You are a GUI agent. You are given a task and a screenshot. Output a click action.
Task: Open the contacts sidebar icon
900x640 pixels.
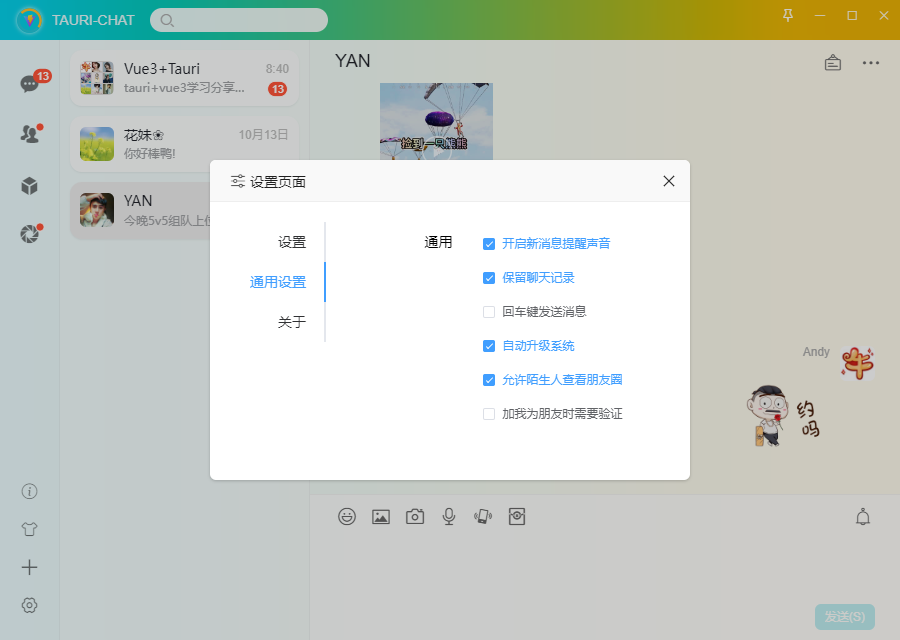click(x=29, y=134)
